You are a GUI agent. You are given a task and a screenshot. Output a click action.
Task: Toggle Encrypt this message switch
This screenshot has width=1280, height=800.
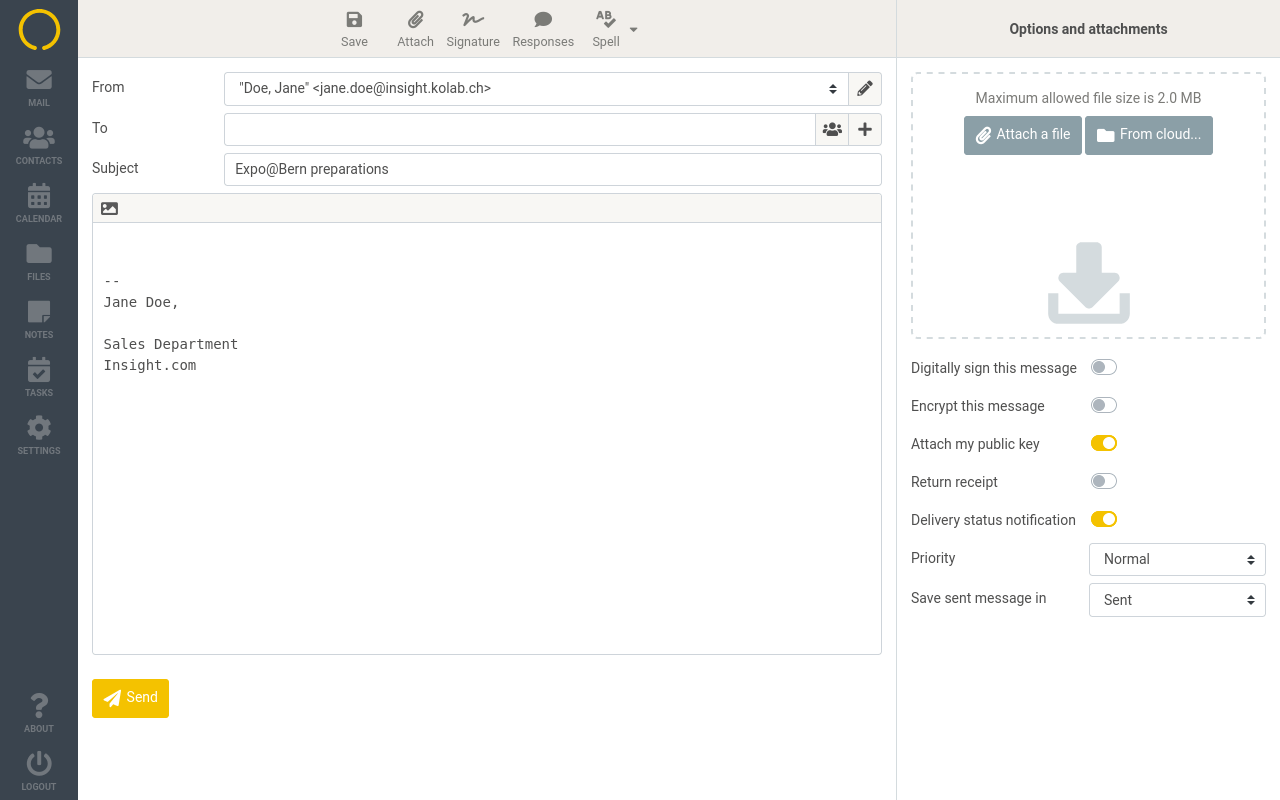(1103, 405)
